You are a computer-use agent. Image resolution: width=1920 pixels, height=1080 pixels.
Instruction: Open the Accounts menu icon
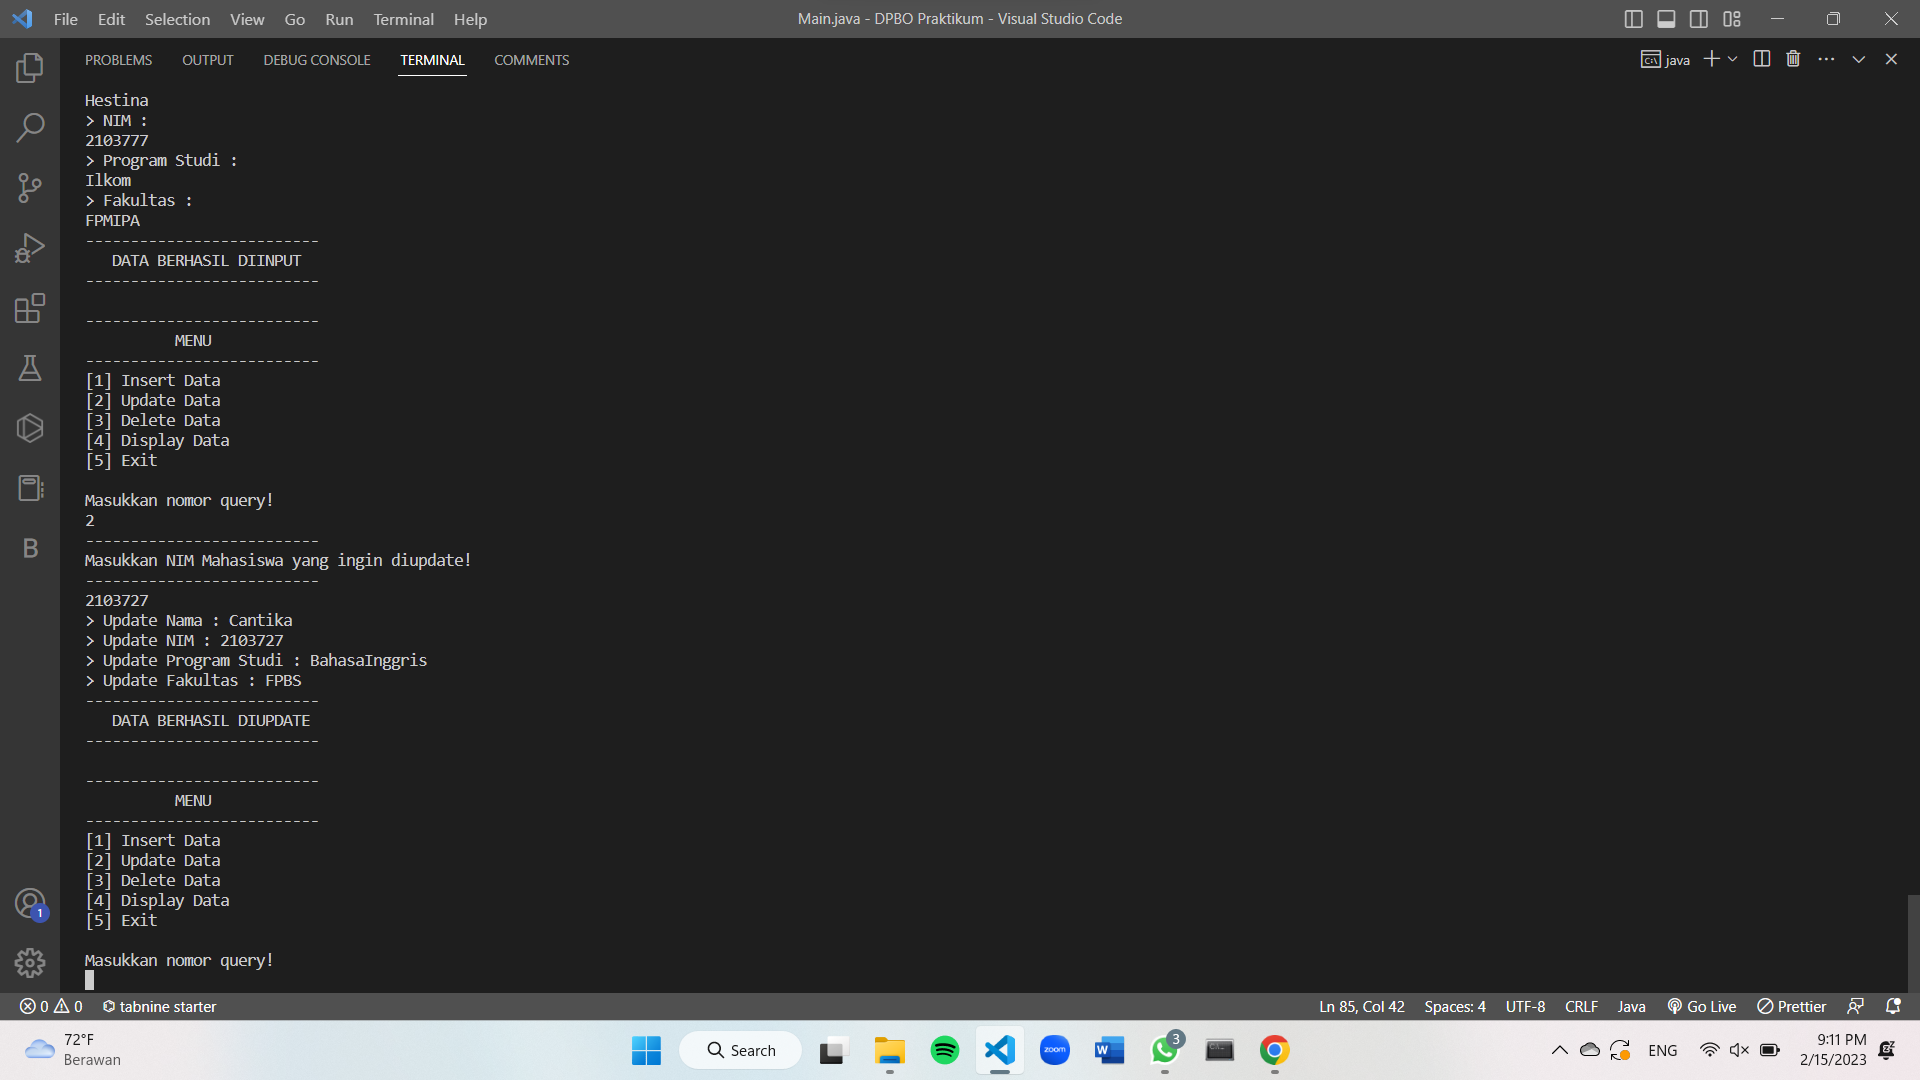pyautogui.click(x=30, y=904)
